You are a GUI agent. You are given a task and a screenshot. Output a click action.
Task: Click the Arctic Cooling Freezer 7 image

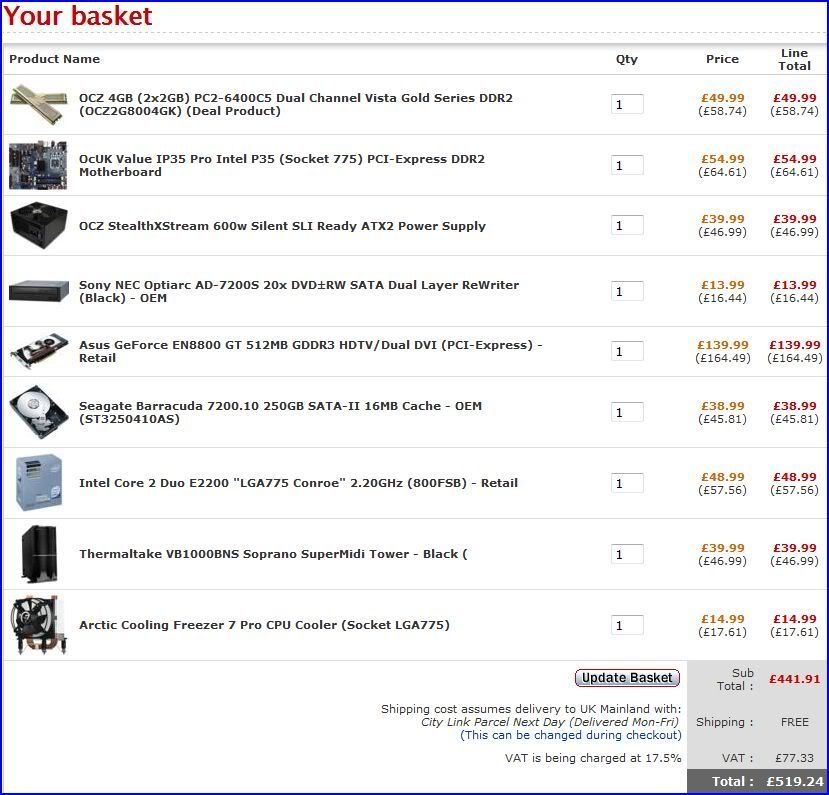[39, 625]
